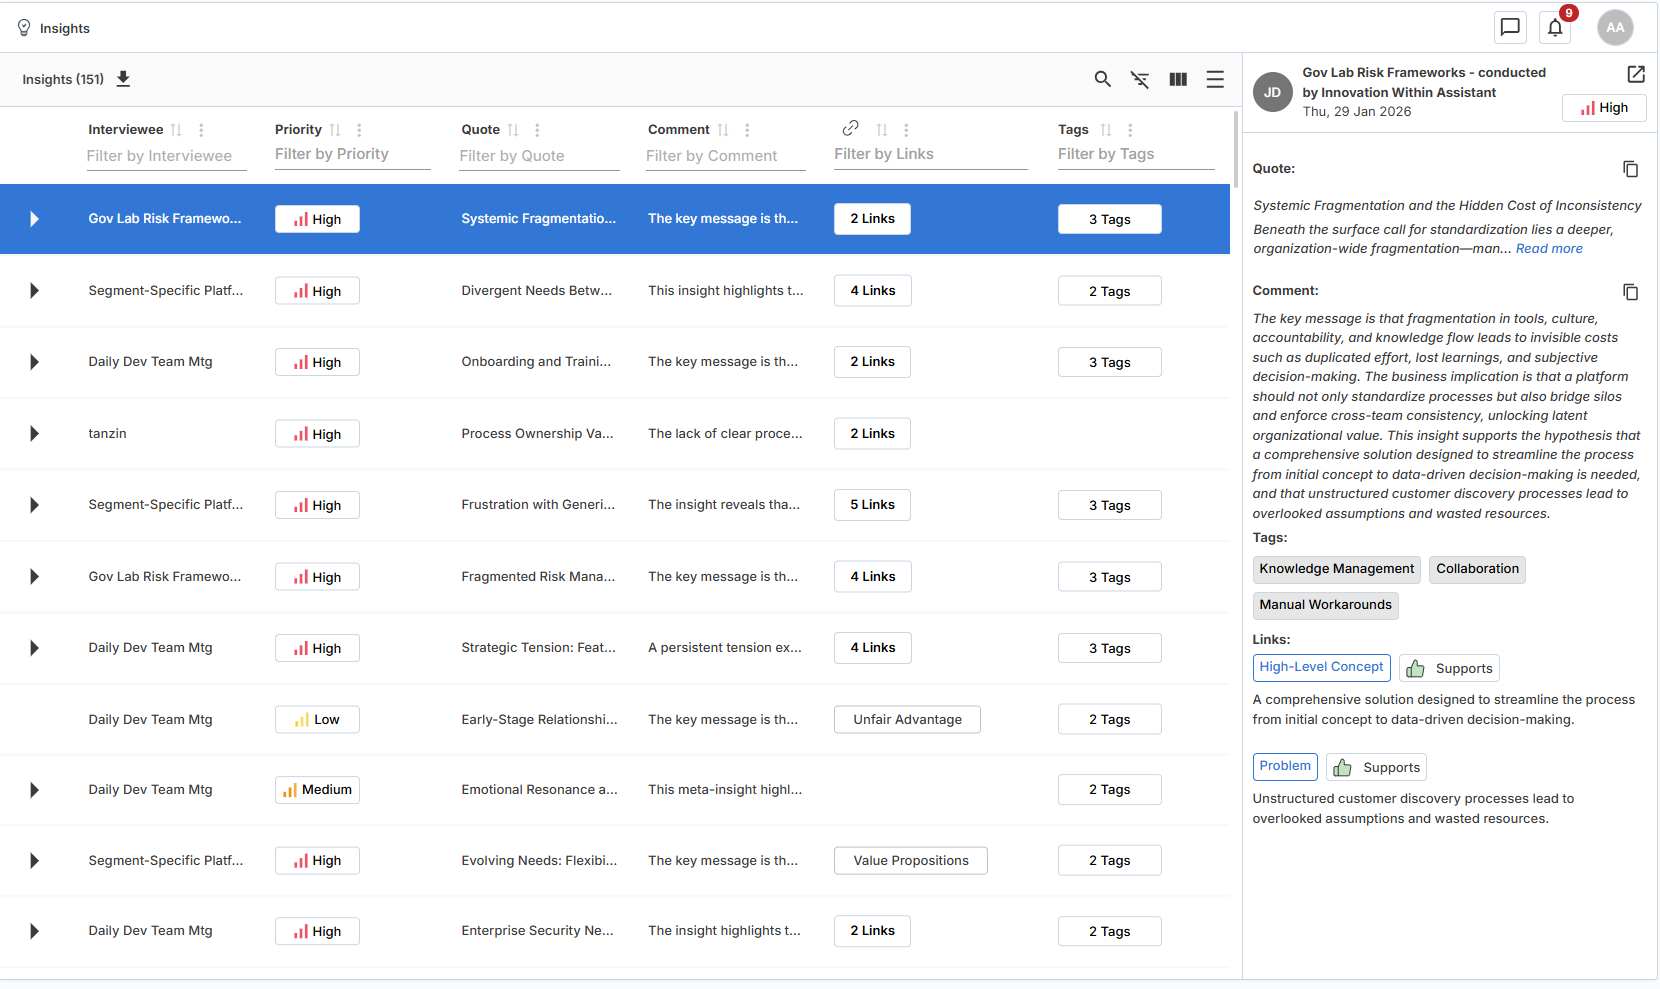1660x989 pixels.
Task: Download the insights list
Action: (x=123, y=79)
